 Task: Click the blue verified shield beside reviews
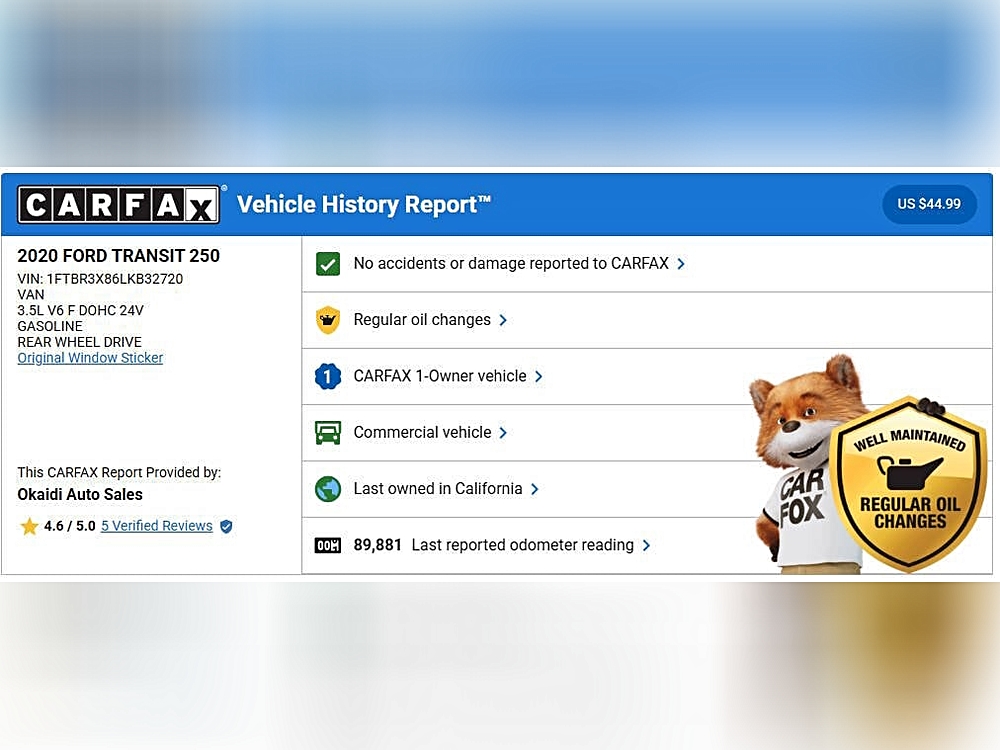tap(226, 526)
